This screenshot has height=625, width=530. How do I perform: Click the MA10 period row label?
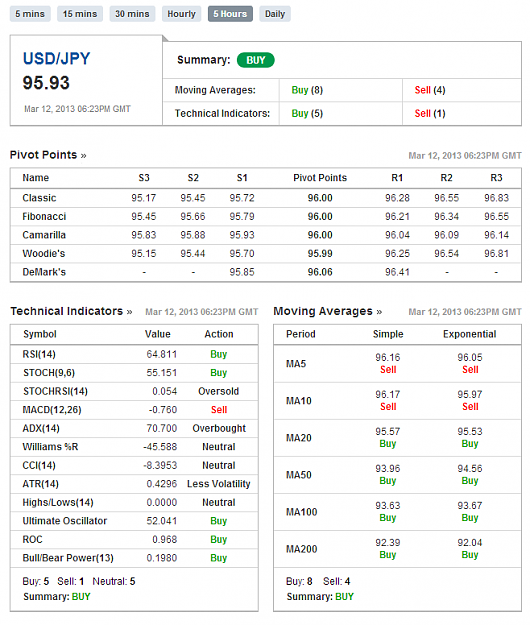(x=299, y=401)
